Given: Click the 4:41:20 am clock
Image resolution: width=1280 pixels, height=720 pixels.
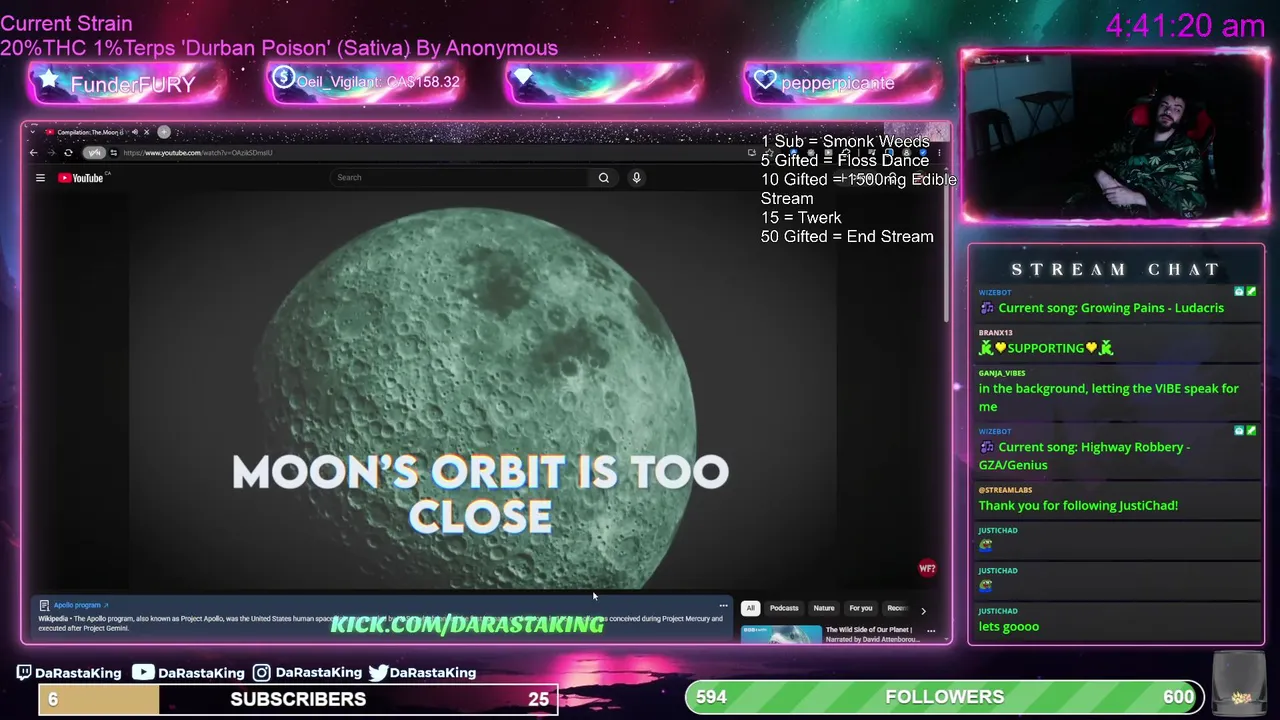Looking at the screenshot, I should click(x=1185, y=26).
